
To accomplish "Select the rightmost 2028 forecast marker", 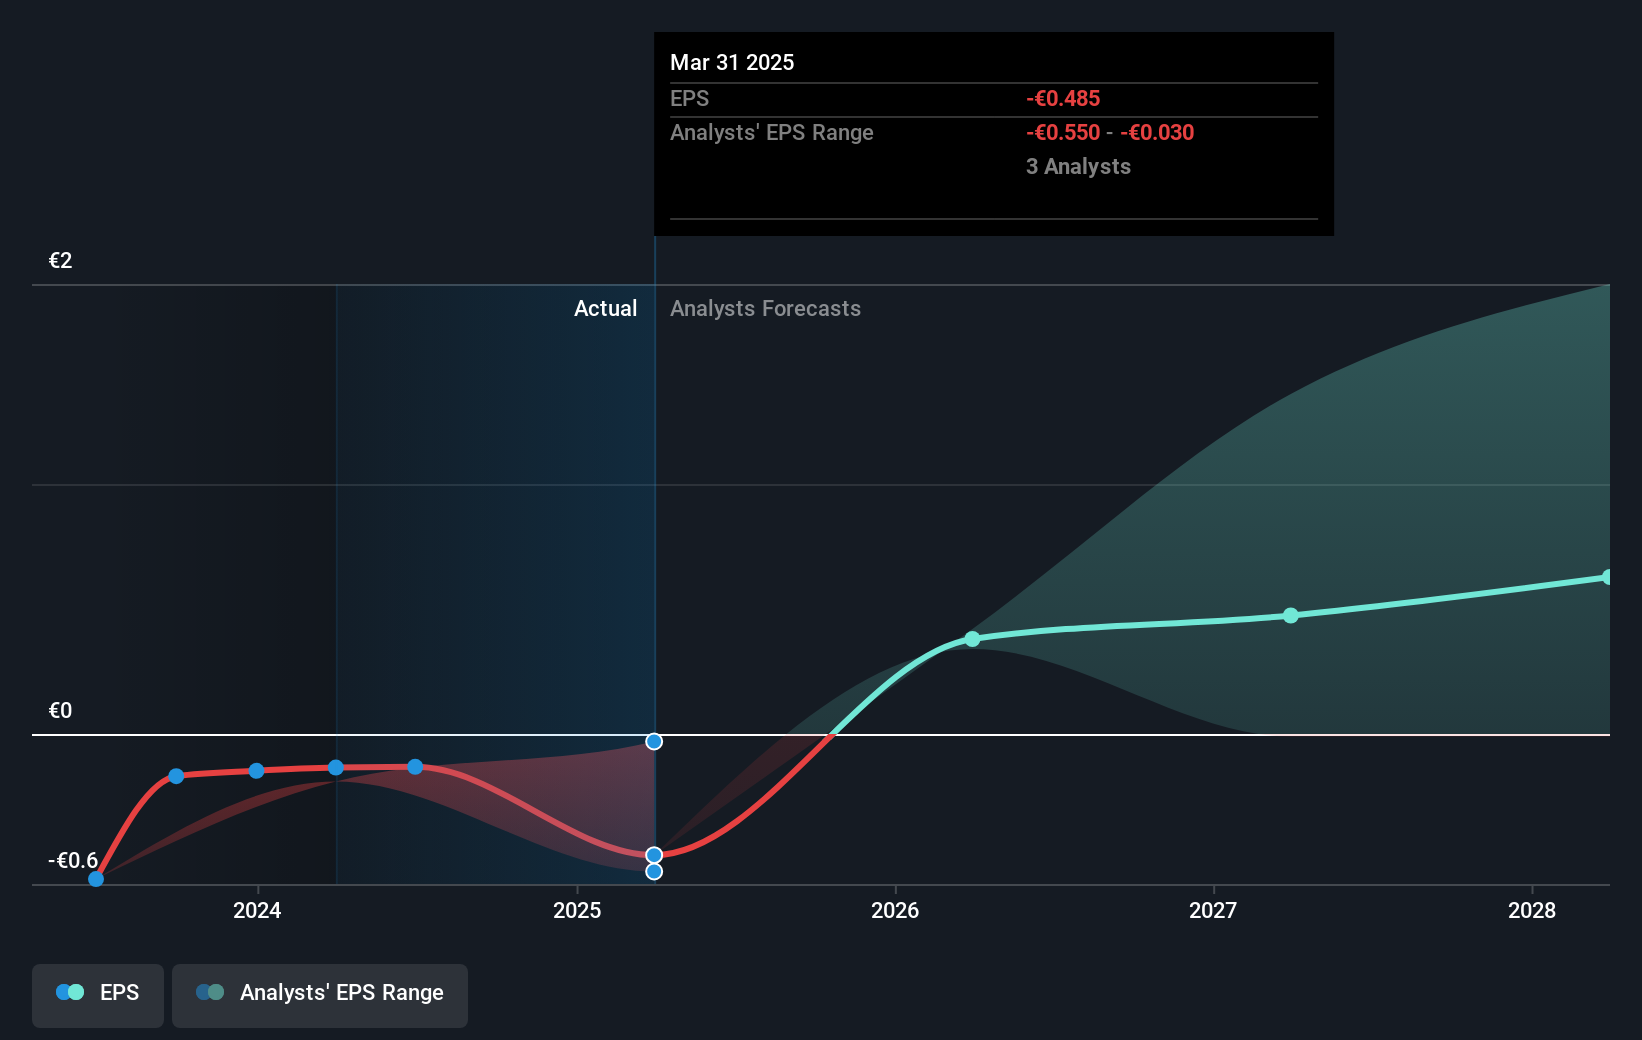I will pyautogui.click(x=1608, y=577).
